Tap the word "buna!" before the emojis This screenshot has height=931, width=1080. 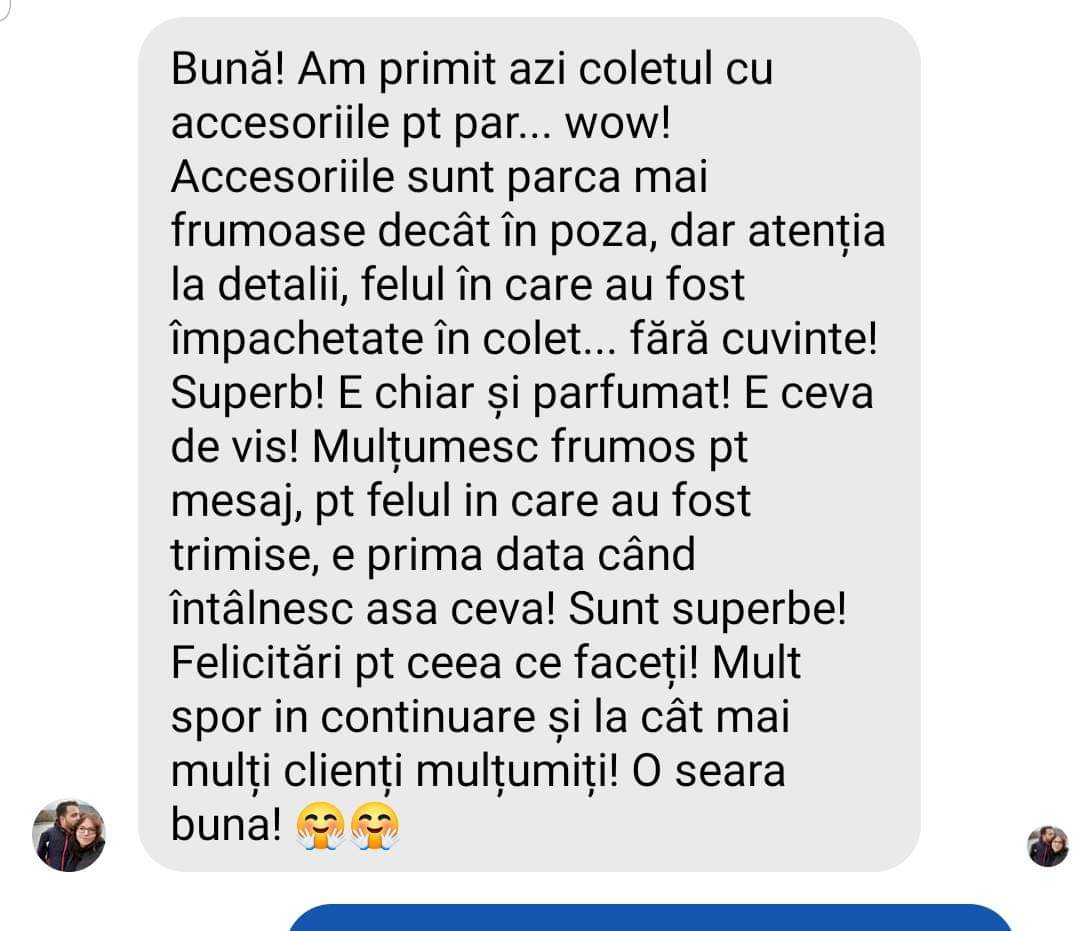pyautogui.click(x=226, y=825)
